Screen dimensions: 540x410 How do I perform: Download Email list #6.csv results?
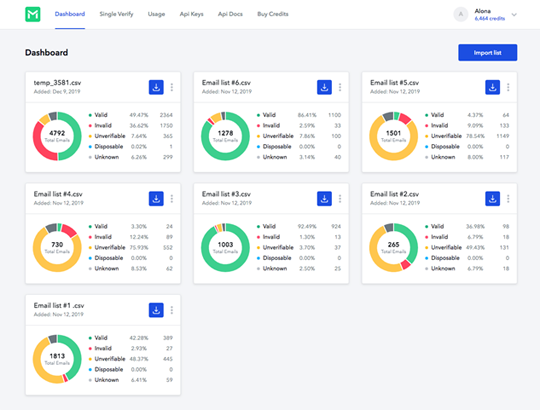pos(324,87)
